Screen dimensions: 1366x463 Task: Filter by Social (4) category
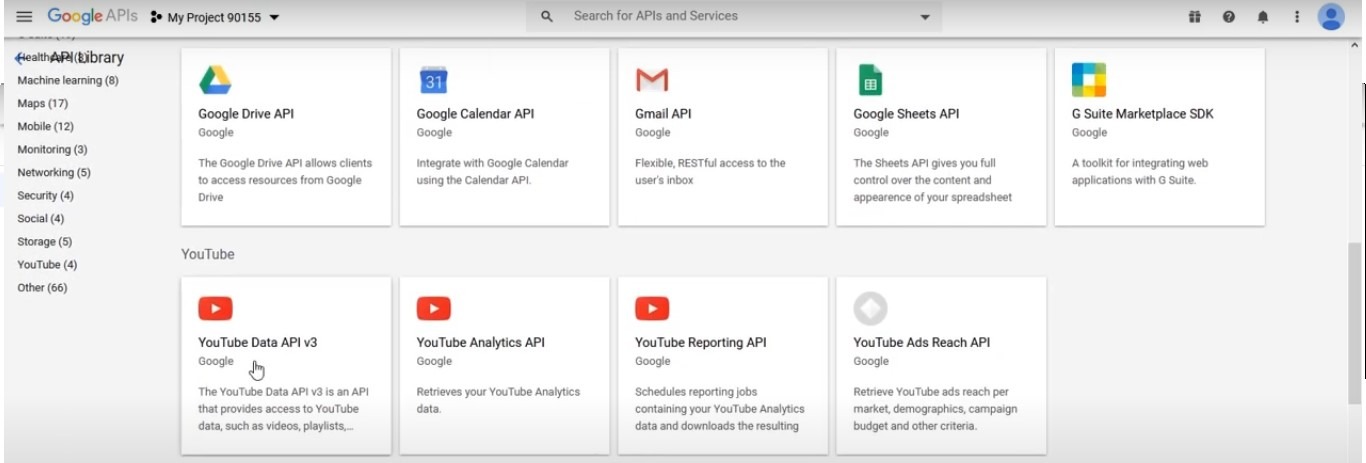41,218
